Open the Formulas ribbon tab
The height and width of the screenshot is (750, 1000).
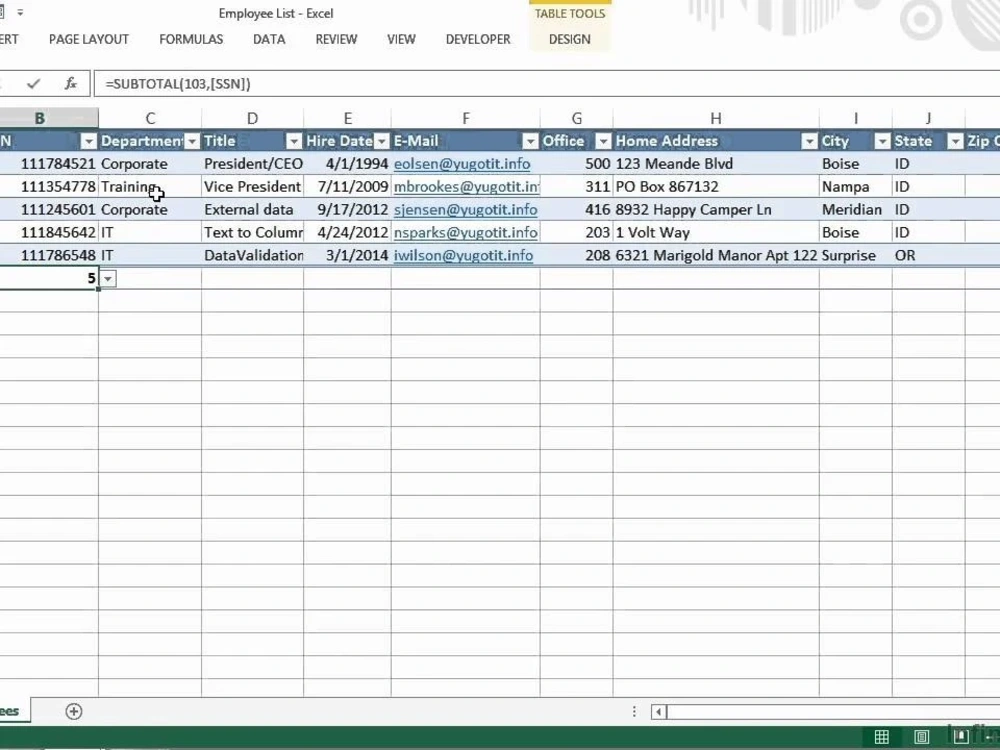coord(191,39)
